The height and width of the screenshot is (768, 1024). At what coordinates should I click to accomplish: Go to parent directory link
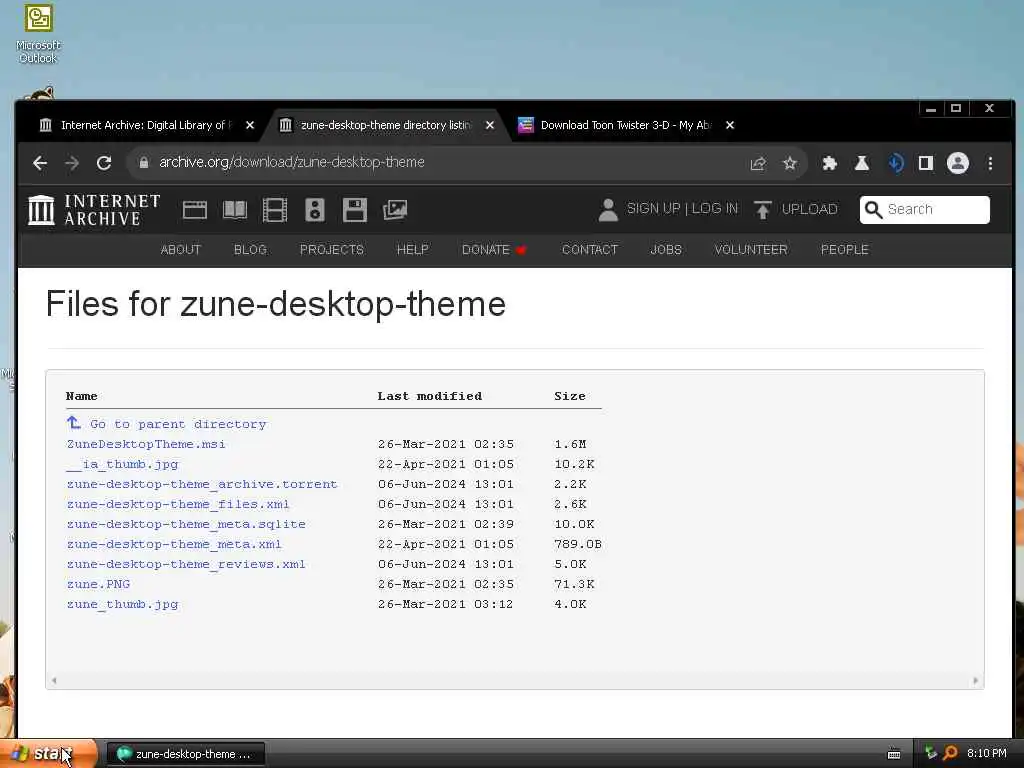(x=167, y=424)
